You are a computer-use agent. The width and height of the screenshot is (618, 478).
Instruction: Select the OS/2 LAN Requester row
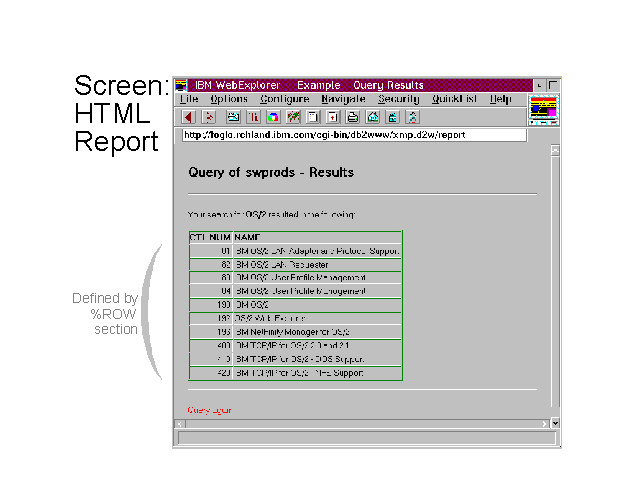(296, 264)
